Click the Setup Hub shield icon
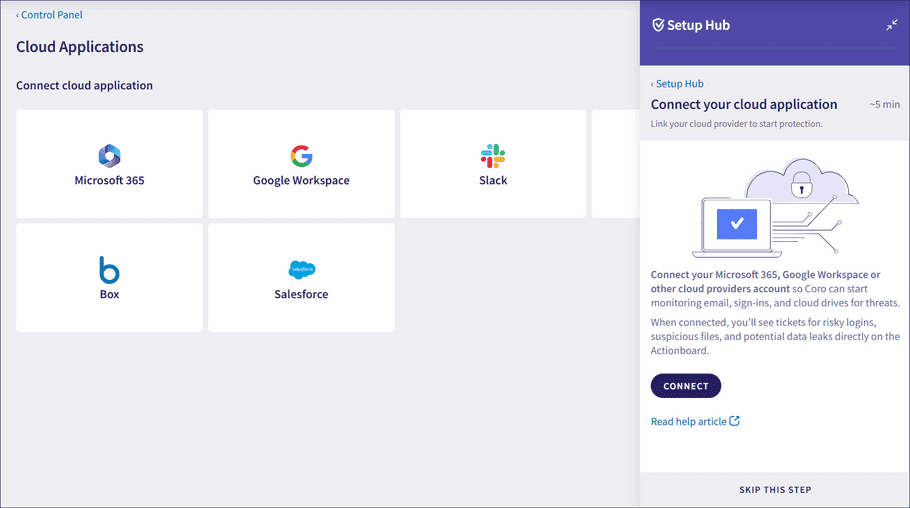Screen dimensions: 910x508 (658, 25)
